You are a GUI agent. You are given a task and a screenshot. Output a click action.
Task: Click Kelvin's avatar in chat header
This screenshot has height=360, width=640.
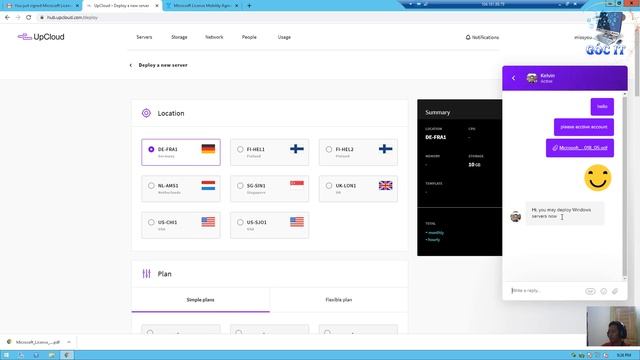coord(532,78)
